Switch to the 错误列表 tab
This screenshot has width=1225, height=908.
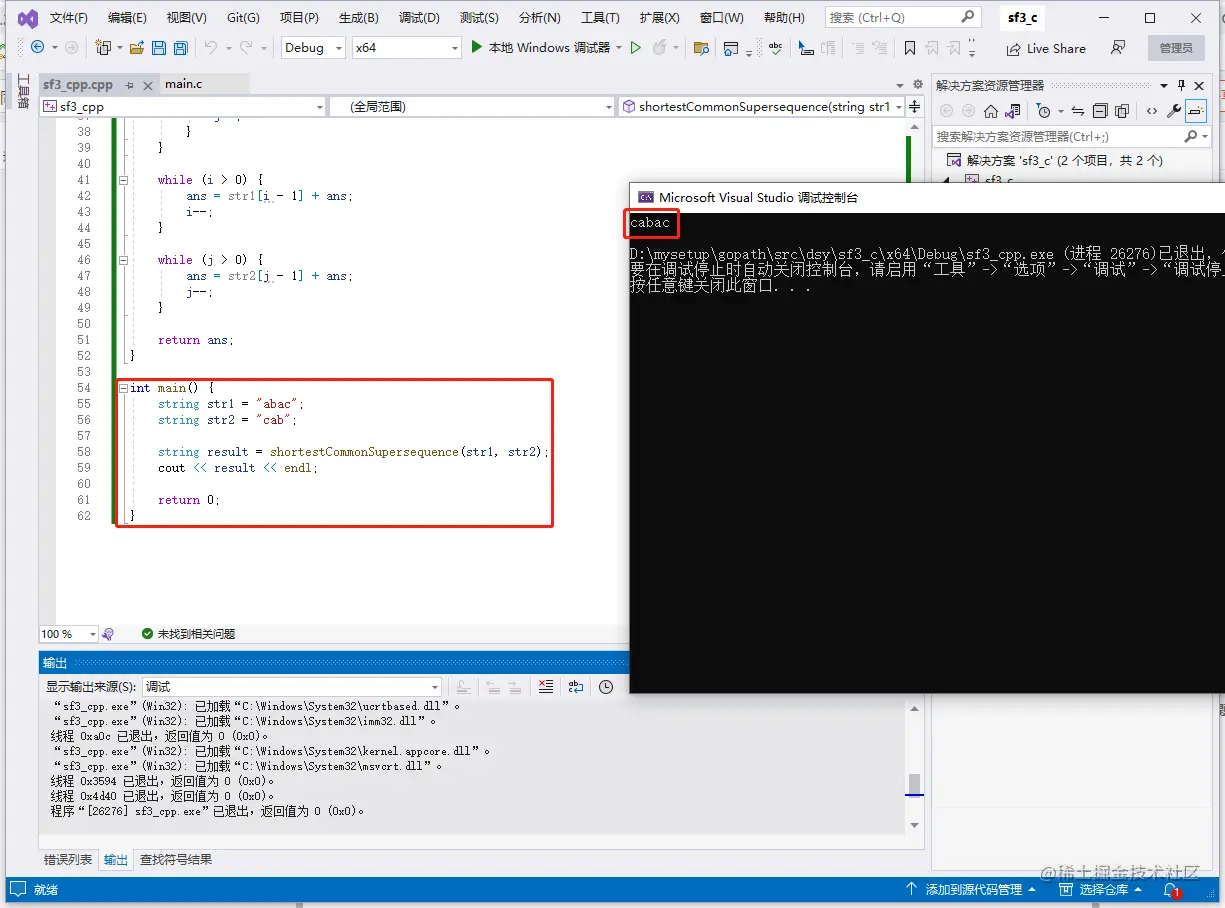tap(68, 859)
